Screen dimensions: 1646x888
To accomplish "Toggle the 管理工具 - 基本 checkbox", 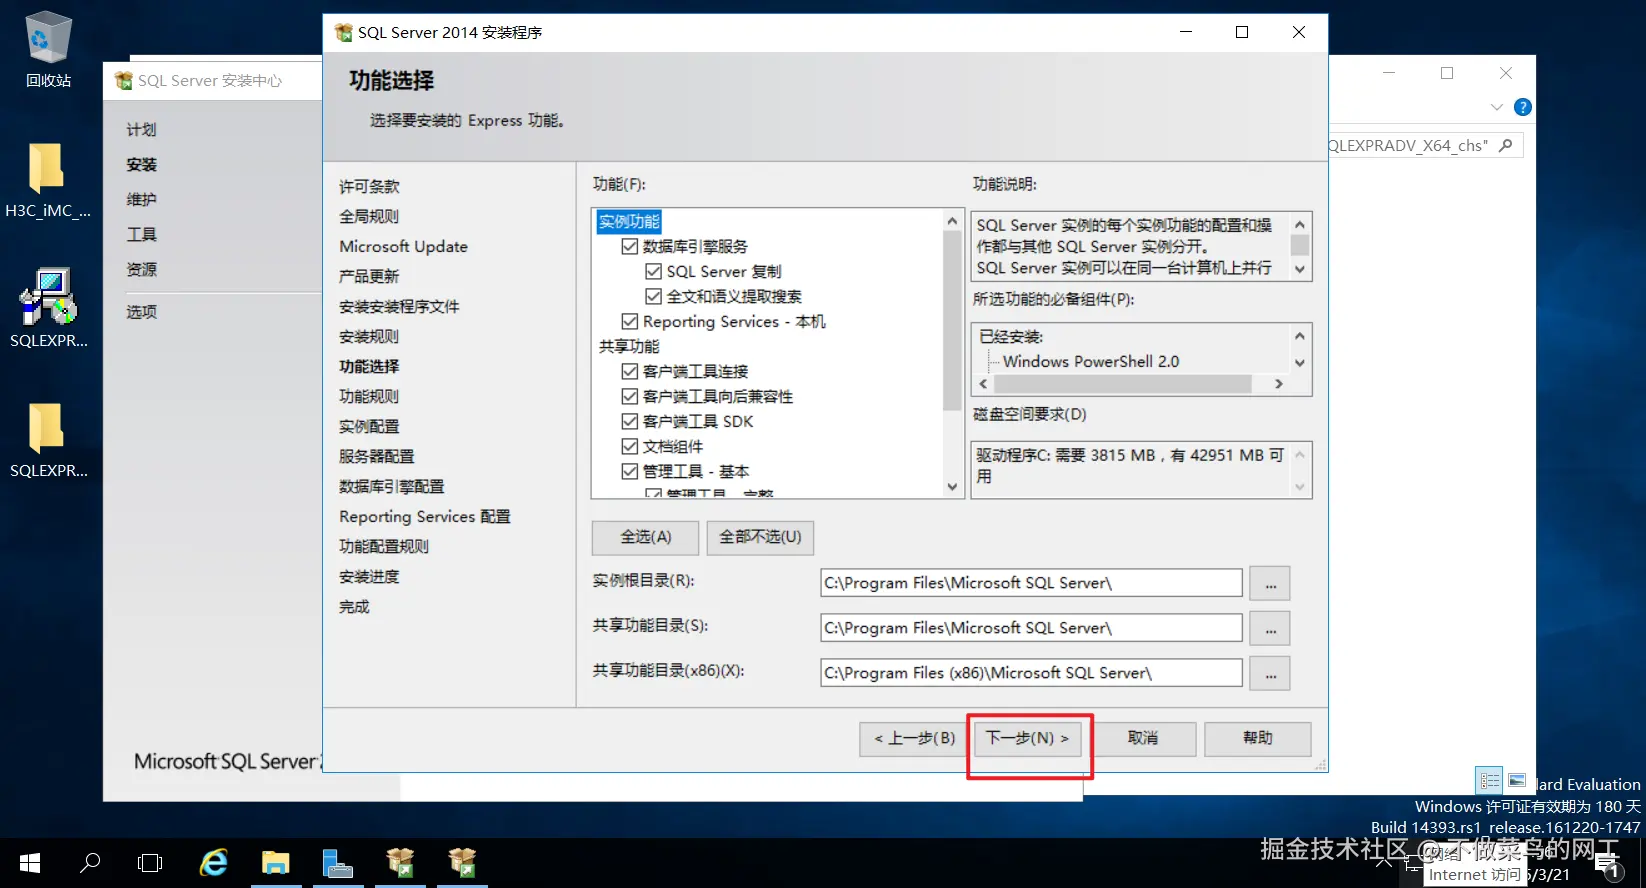I will 630,471.
